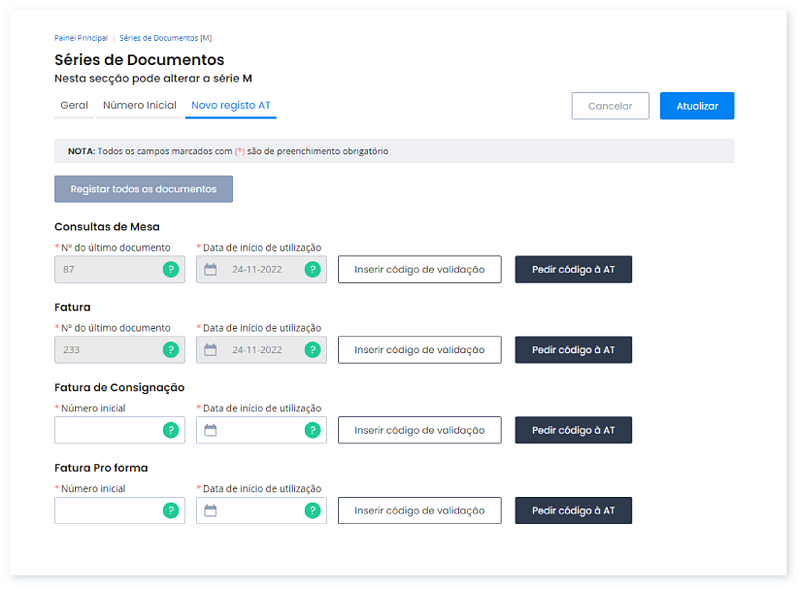Focus the Fatura Pro forma Número inicial field

click(107, 510)
